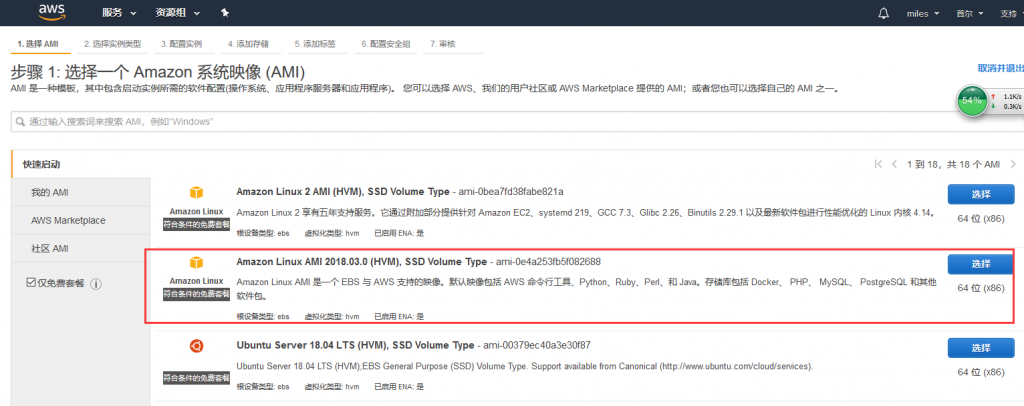Open the pin shortcuts icon

point(225,13)
